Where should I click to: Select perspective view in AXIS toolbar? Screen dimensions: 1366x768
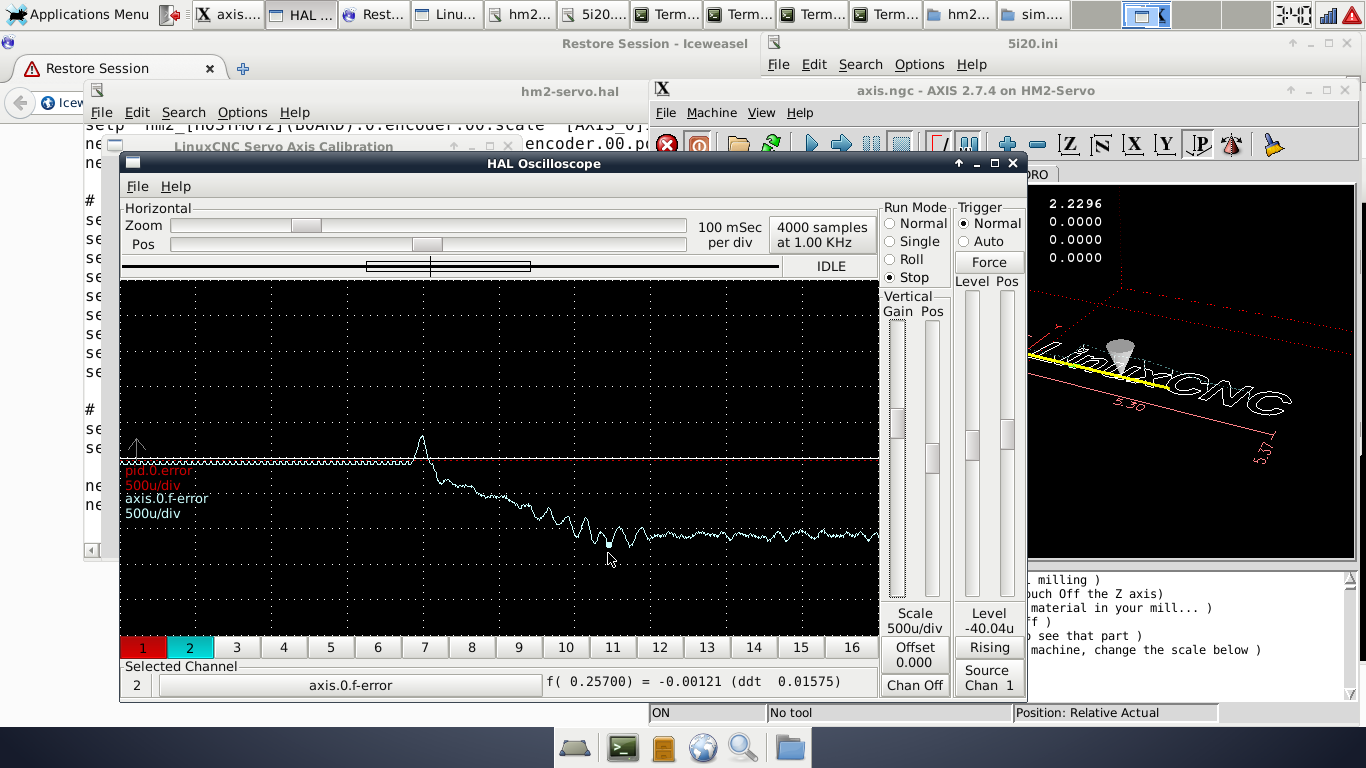[1197, 145]
